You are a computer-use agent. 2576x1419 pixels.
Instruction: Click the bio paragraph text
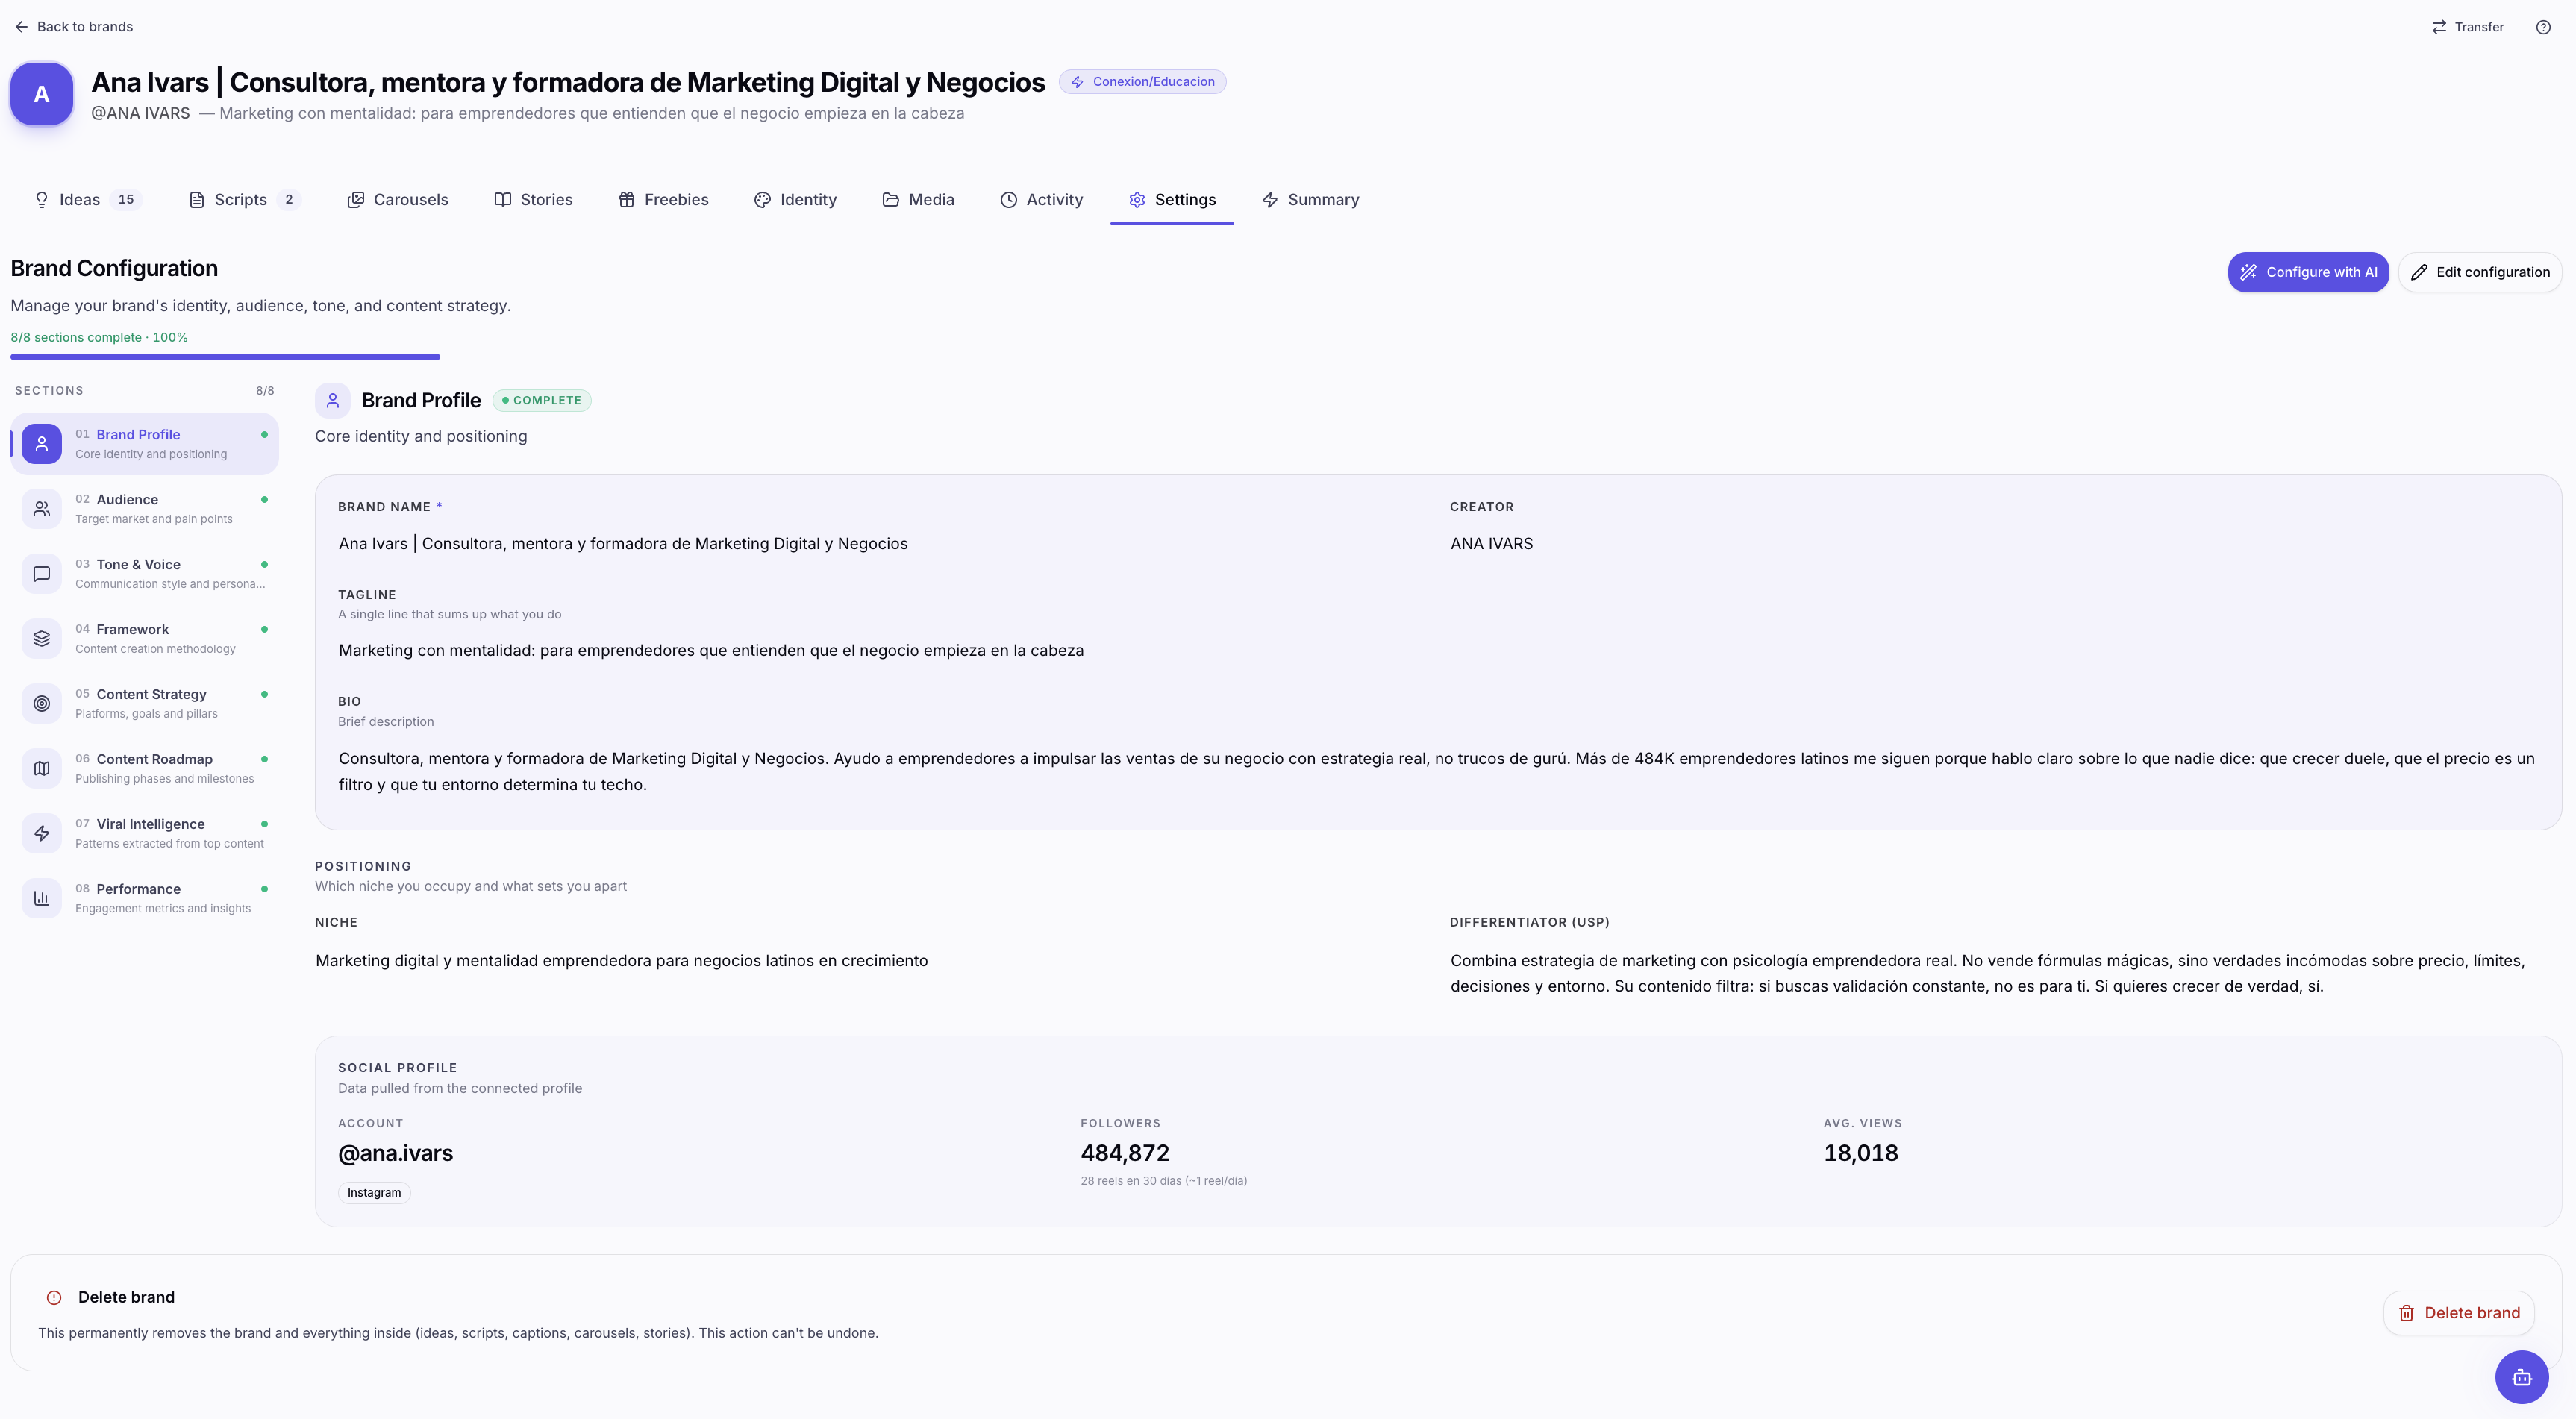(x=1436, y=772)
